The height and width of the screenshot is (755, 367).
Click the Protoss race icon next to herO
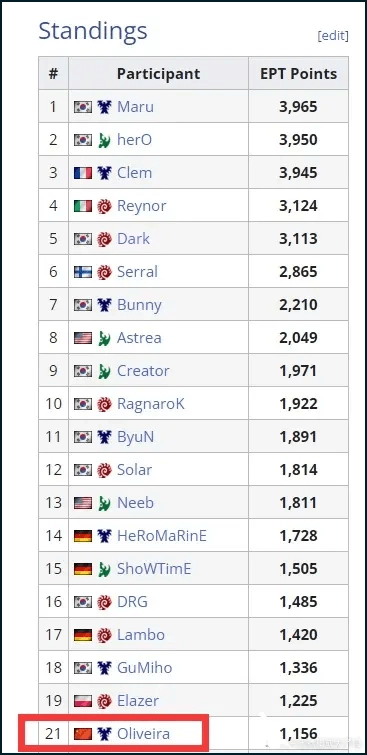[x=104, y=140]
